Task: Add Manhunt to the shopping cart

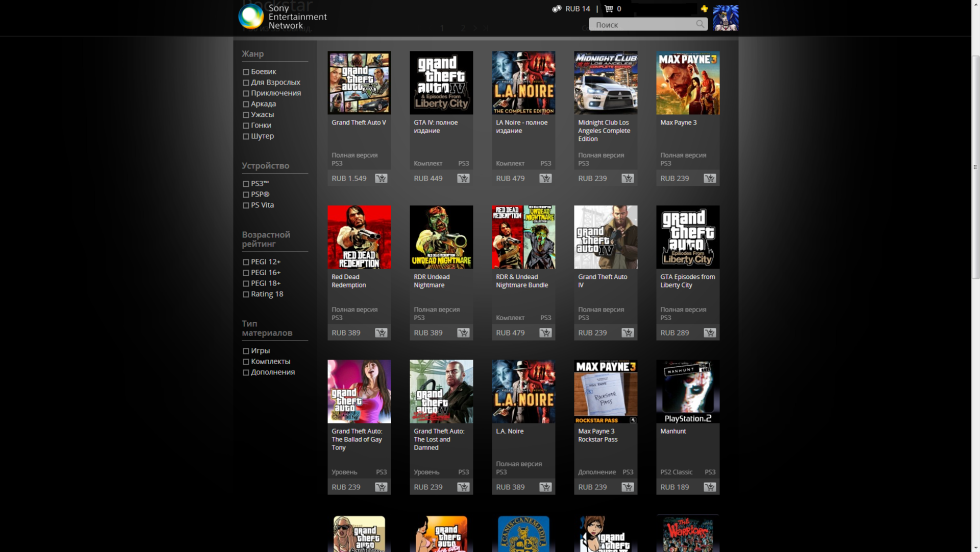Action: (709, 487)
